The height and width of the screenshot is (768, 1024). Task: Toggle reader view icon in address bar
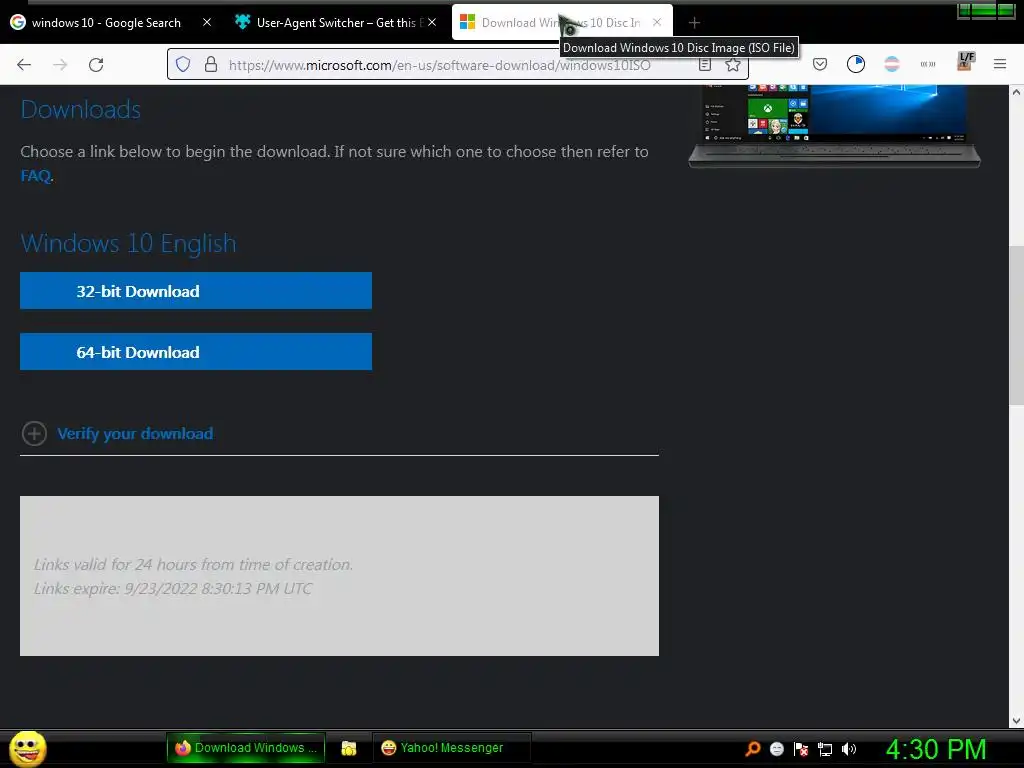click(705, 64)
